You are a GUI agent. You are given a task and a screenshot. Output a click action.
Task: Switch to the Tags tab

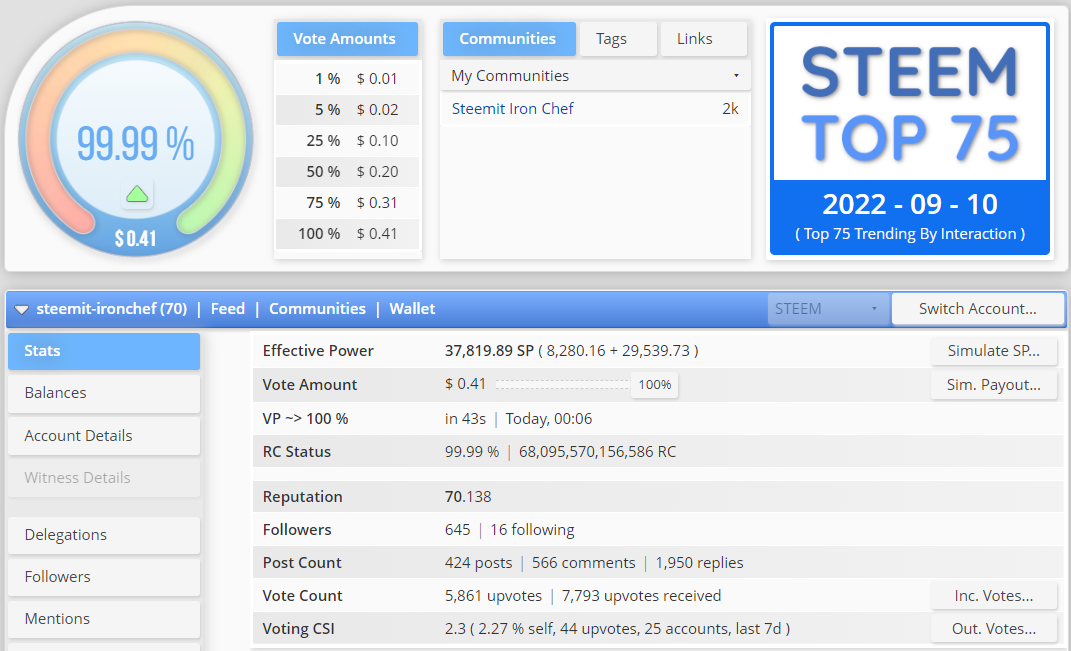pyautogui.click(x=618, y=39)
